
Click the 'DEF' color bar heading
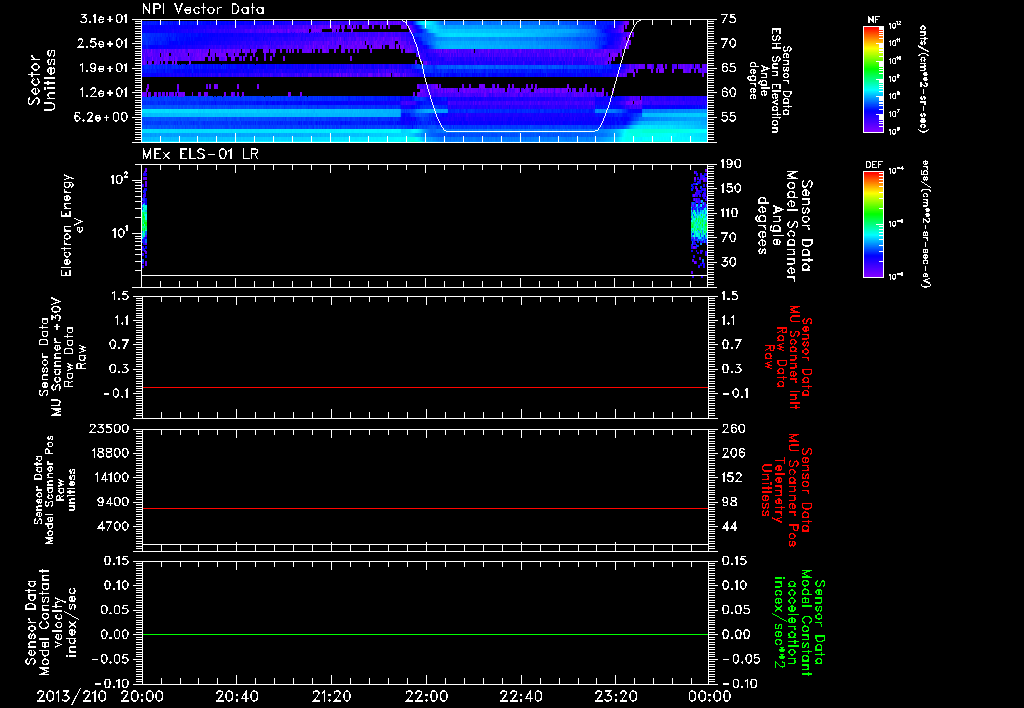tap(874, 165)
